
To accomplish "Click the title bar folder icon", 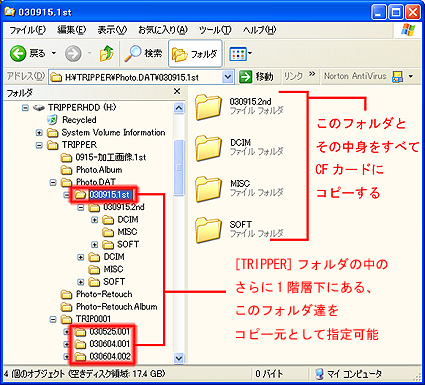I will click(x=9, y=12).
